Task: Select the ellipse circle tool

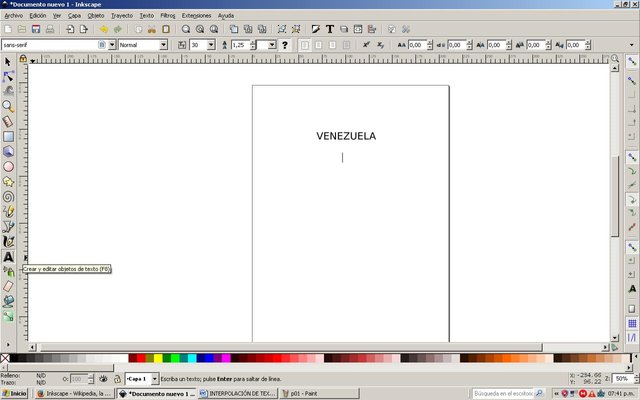Action: [8, 167]
